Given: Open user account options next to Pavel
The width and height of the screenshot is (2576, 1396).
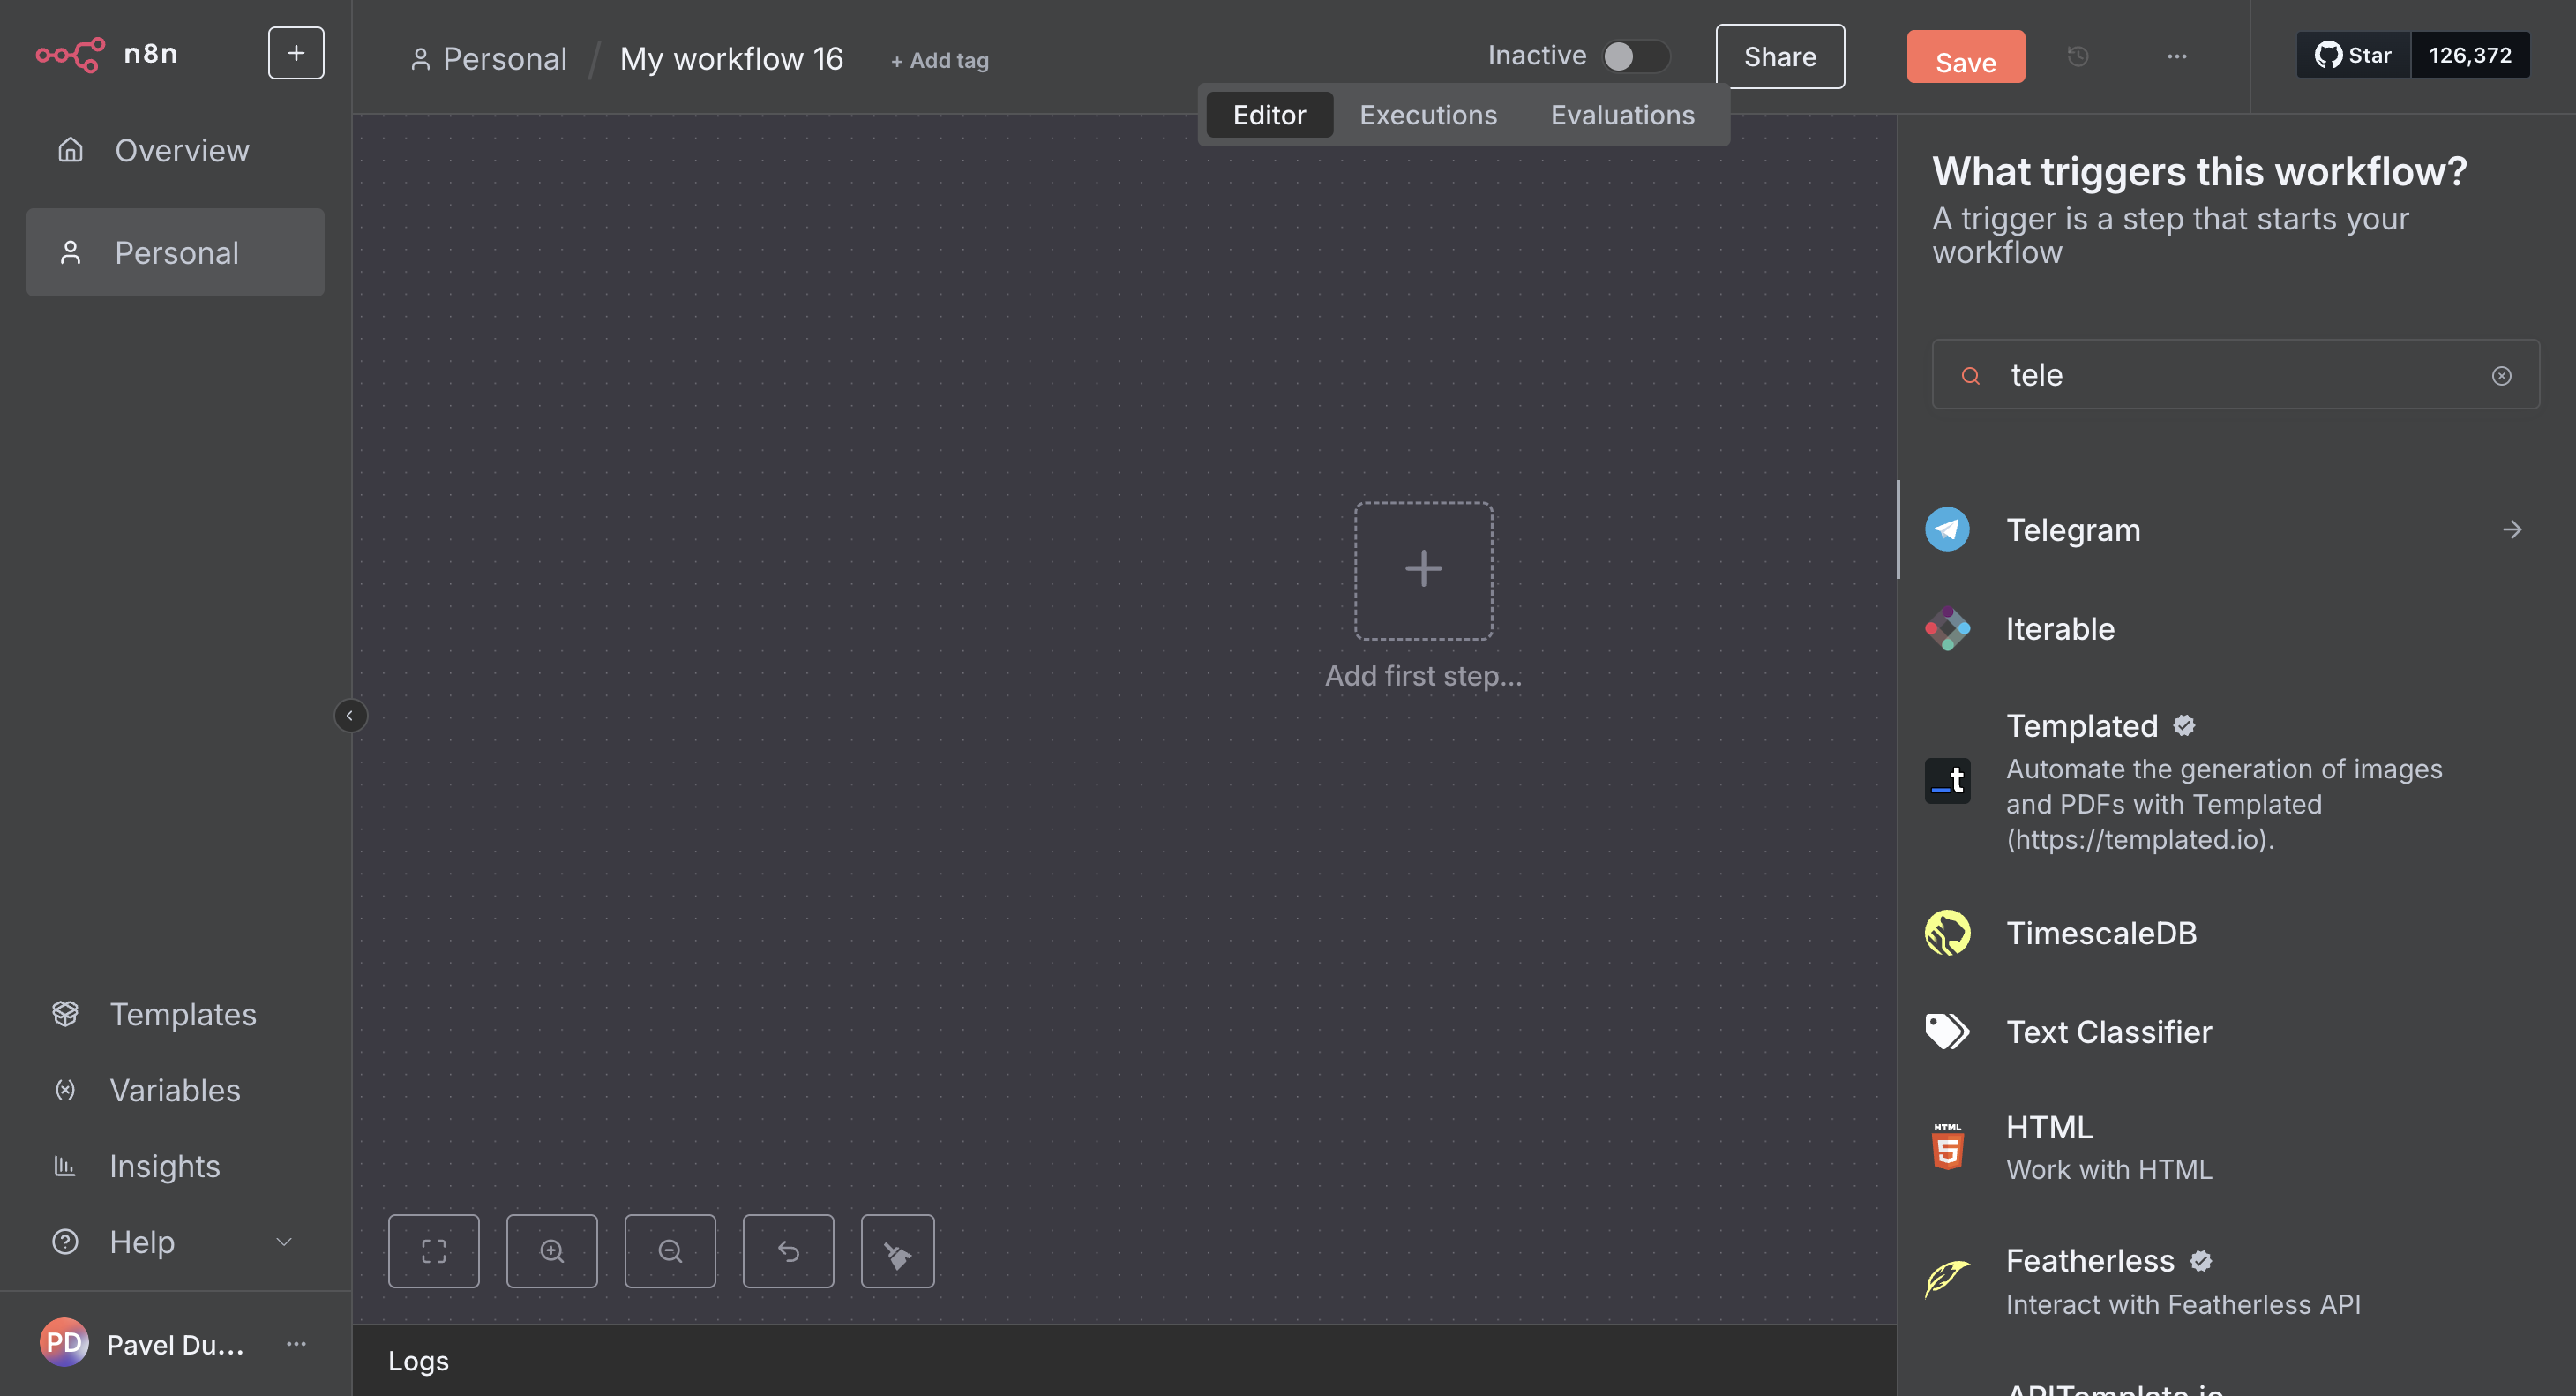Looking at the screenshot, I should [296, 1343].
